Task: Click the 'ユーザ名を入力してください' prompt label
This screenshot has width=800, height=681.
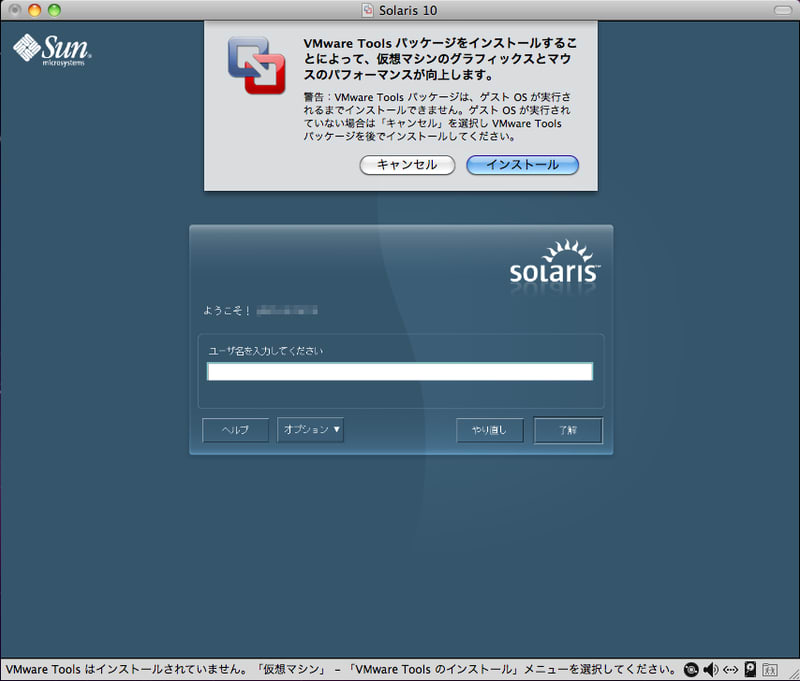Action: [266, 351]
